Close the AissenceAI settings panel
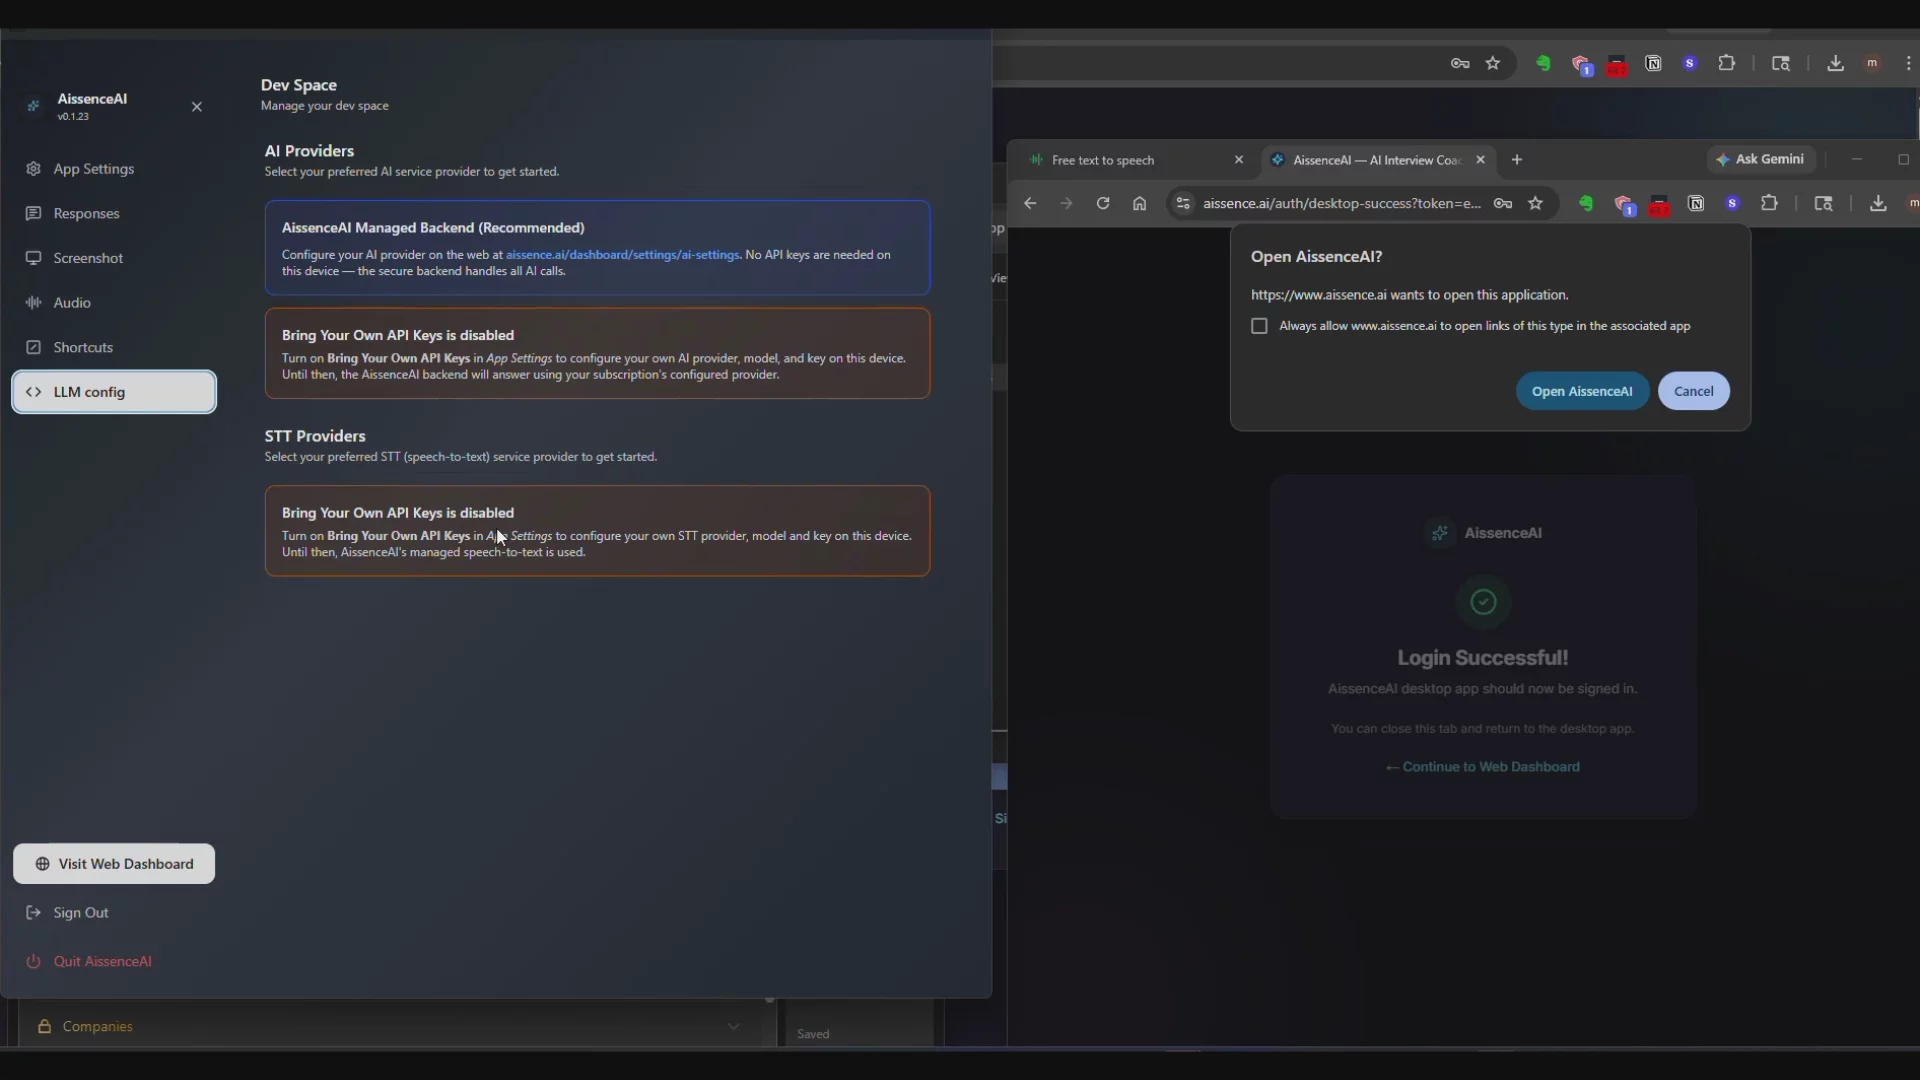 pos(197,107)
